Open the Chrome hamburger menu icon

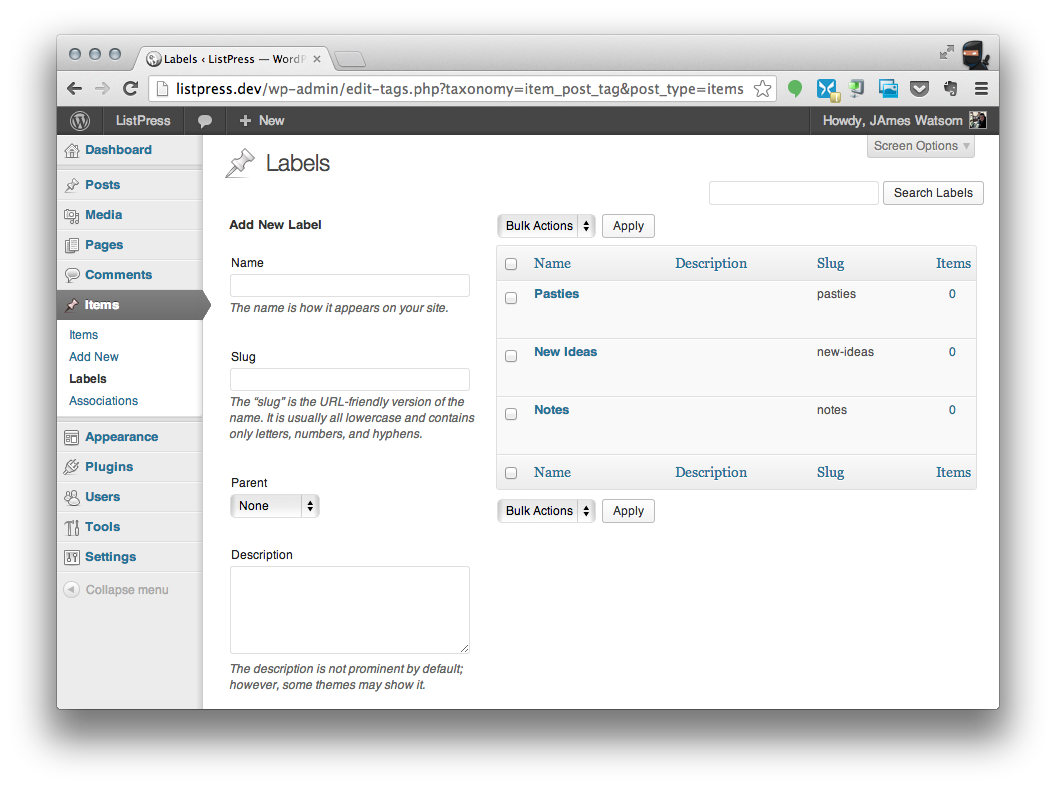981,88
